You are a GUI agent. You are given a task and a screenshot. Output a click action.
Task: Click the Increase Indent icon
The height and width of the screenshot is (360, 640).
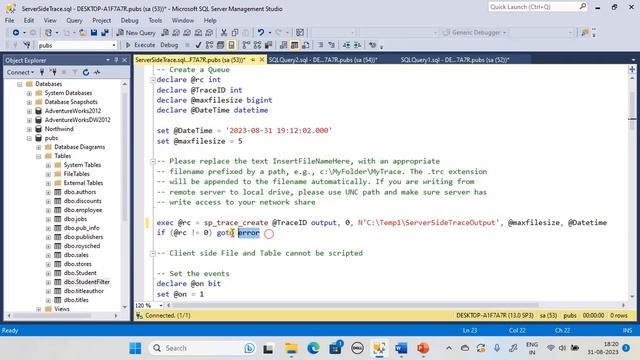357,45
